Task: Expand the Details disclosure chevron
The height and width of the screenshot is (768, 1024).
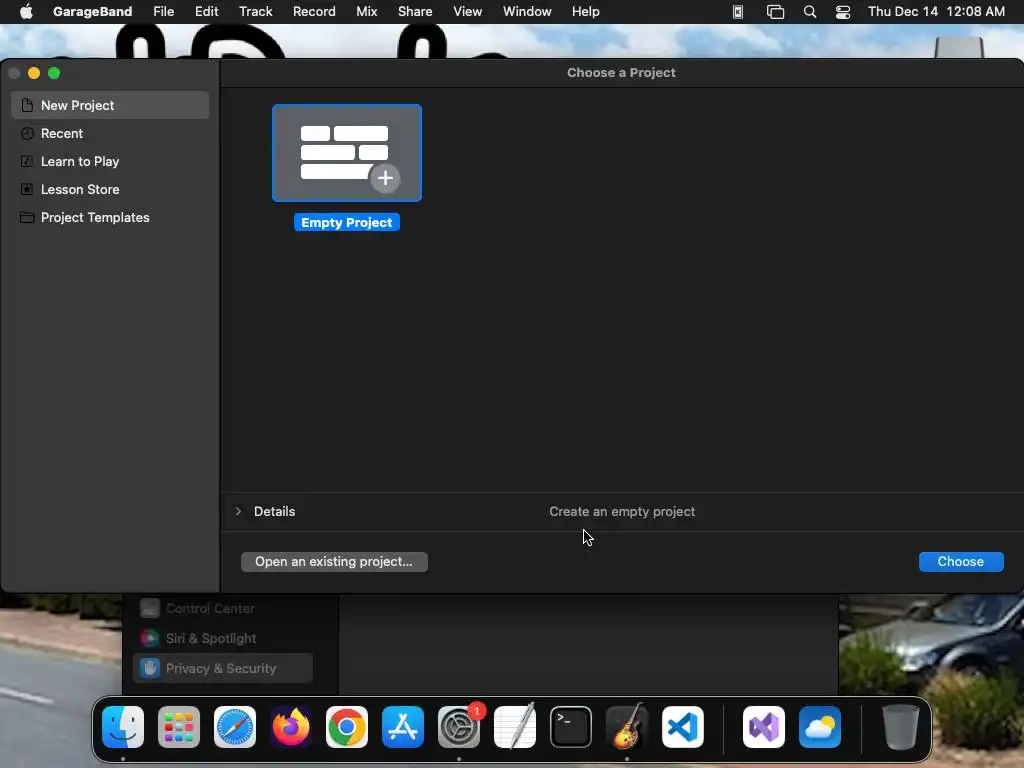Action: point(238,511)
